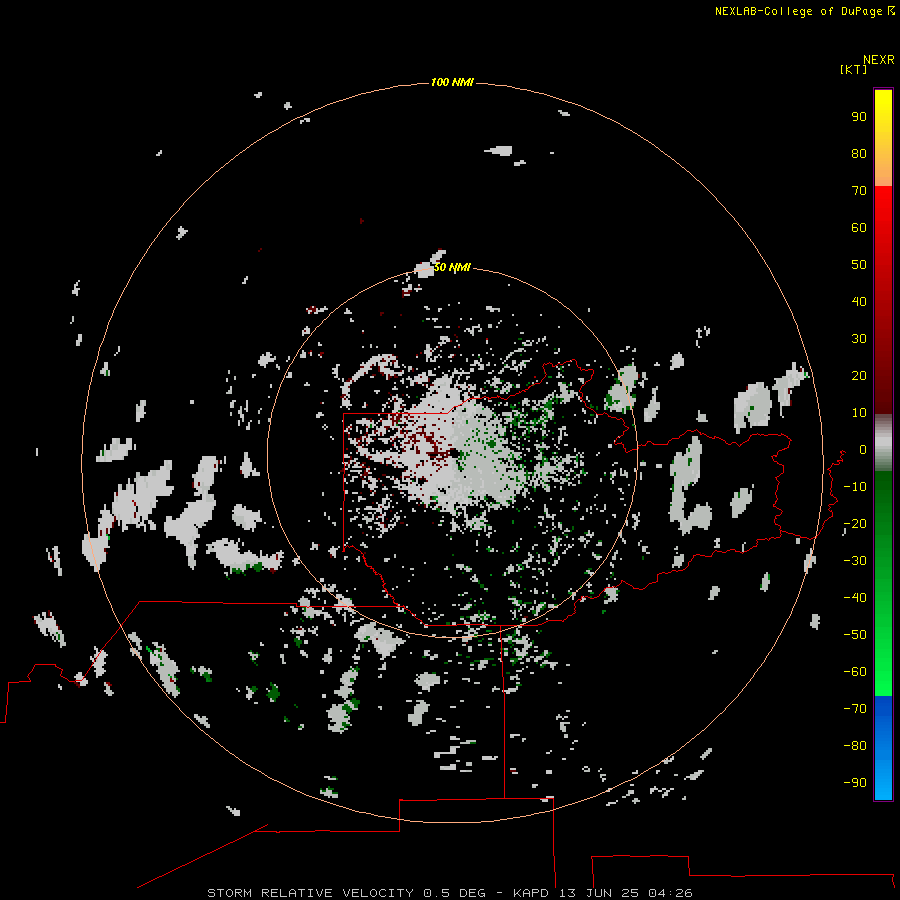The height and width of the screenshot is (900, 900).
Task: Click the bright green segment of colorbar
Action: [x=883, y=660]
